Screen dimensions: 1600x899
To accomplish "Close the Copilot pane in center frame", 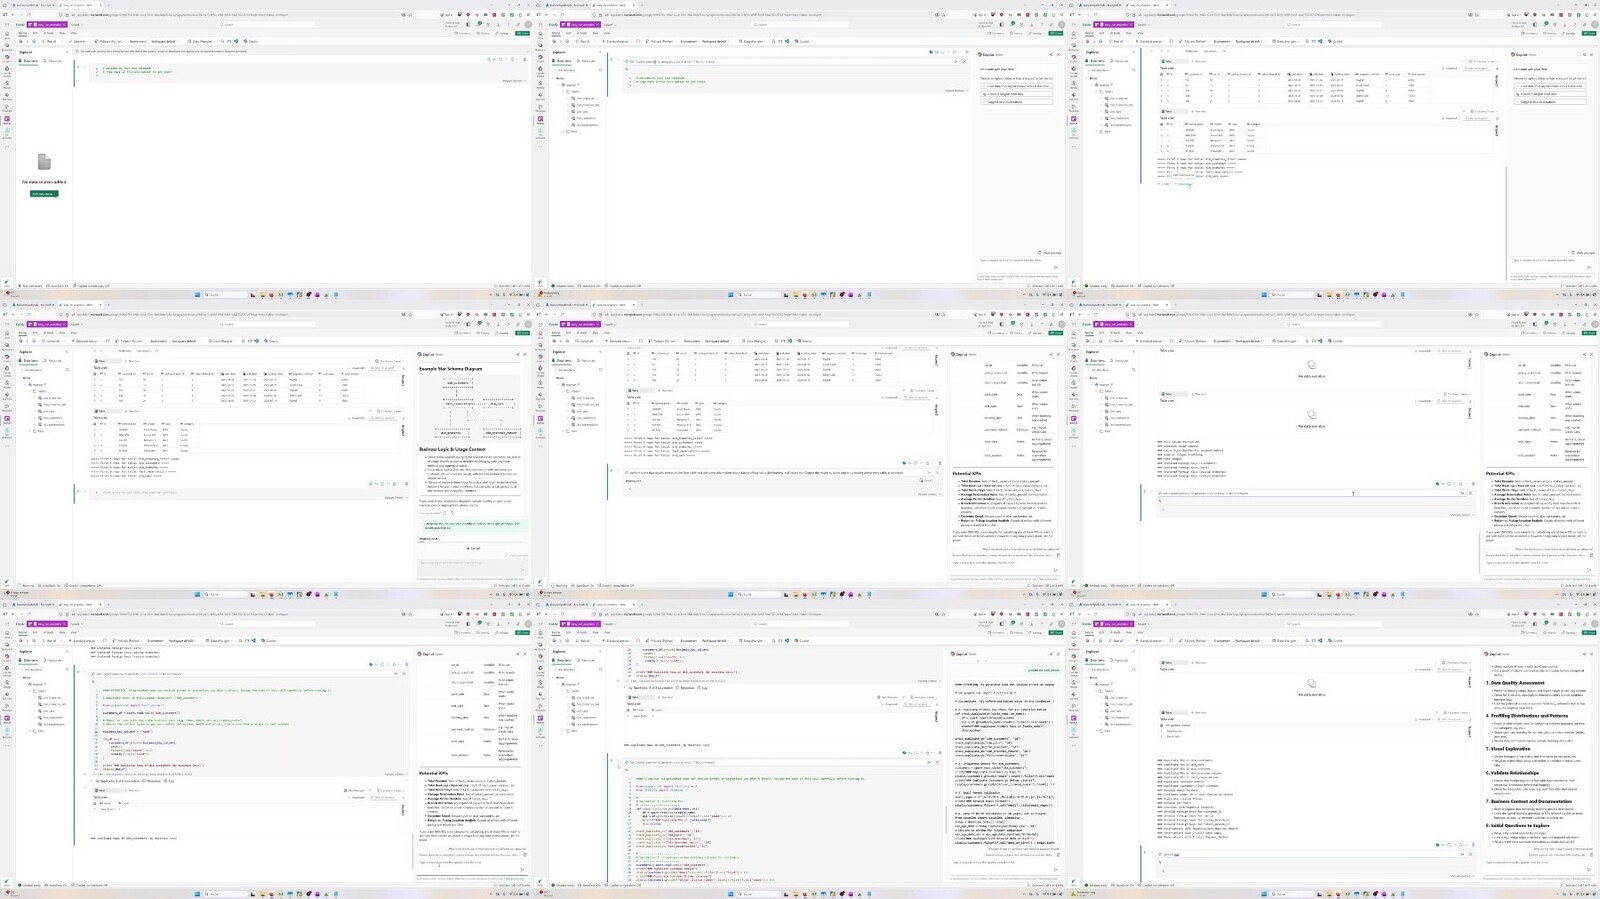I will click(1059, 354).
